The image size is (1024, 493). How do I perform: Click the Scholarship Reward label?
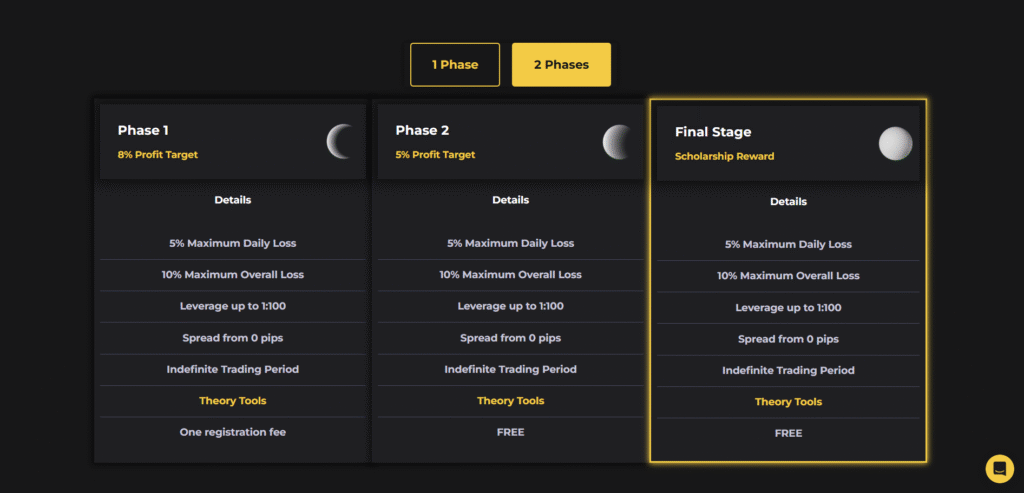[724, 157]
